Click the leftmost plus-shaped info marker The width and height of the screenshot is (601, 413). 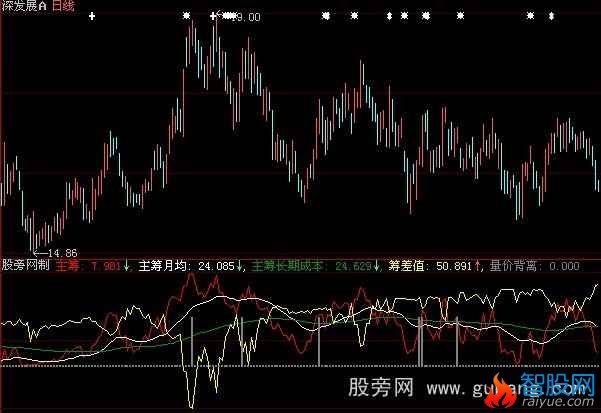coord(92,16)
